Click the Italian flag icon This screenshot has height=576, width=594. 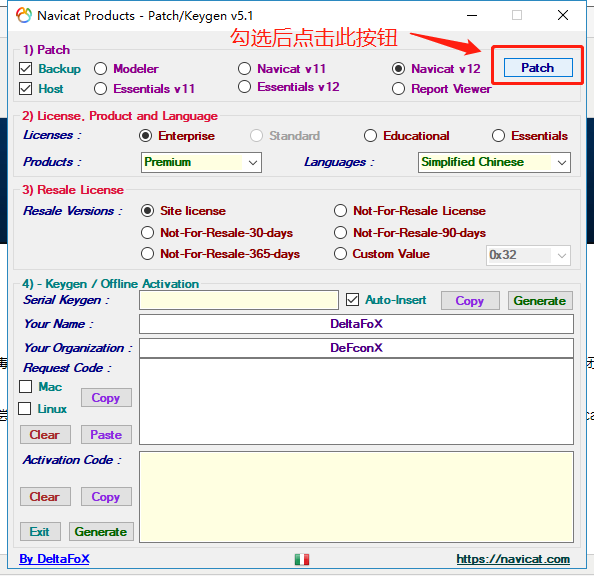(302, 559)
